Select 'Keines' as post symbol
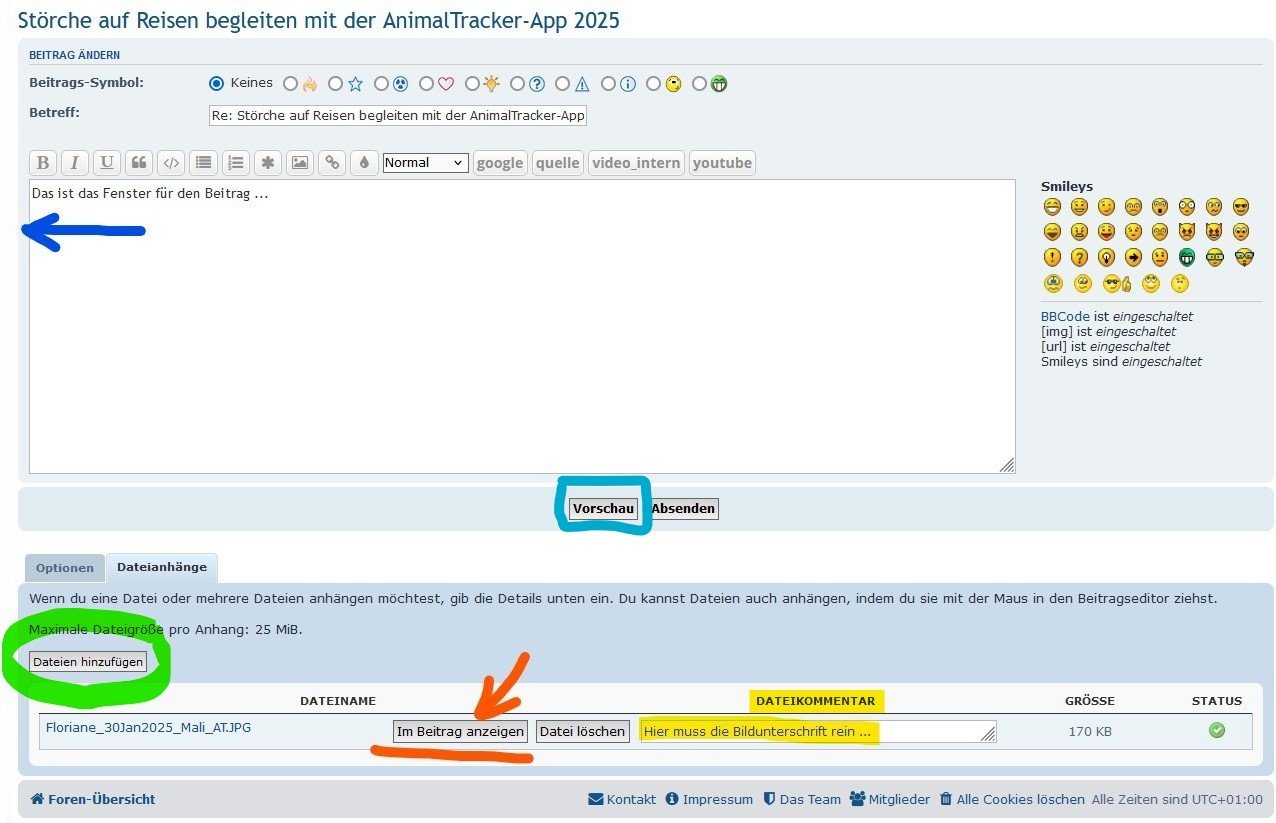The image size is (1276, 823). (216, 84)
